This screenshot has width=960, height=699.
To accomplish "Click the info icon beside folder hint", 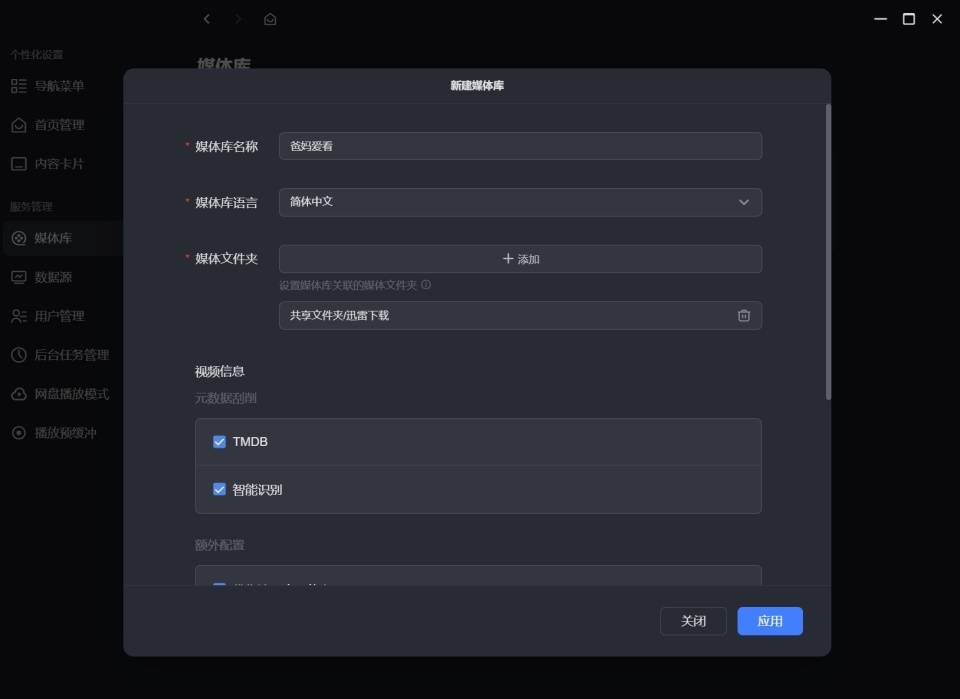I will click(426, 285).
